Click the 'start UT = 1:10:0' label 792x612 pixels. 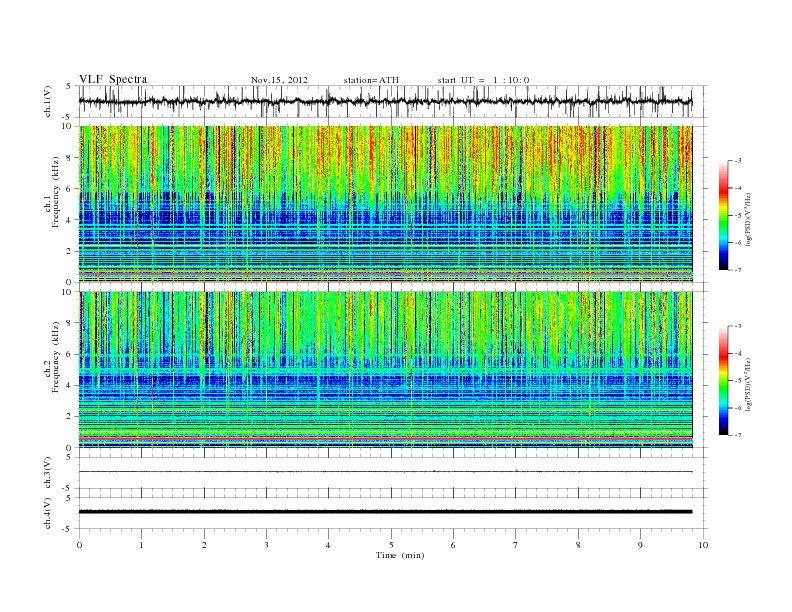tap(483, 80)
